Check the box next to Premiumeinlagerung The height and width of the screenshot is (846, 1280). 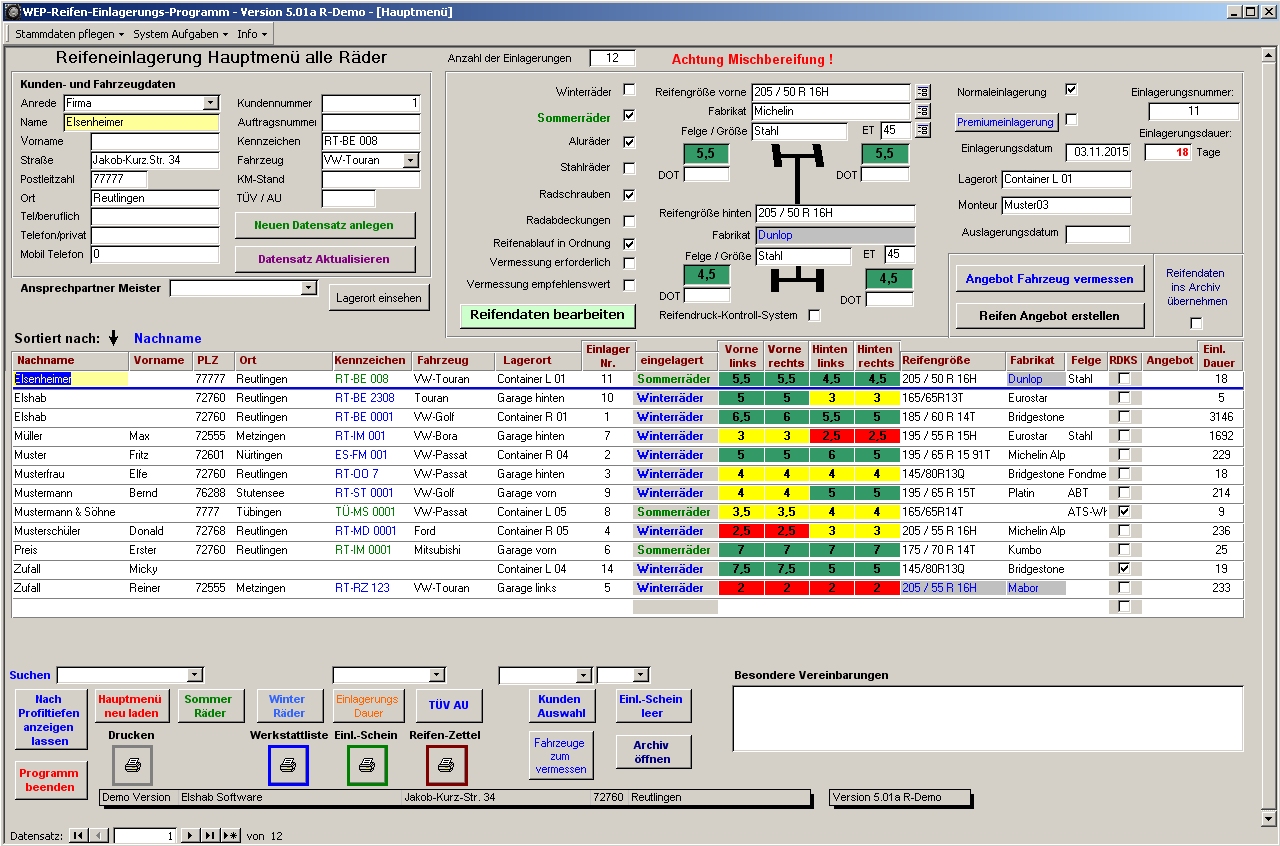(x=1071, y=120)
